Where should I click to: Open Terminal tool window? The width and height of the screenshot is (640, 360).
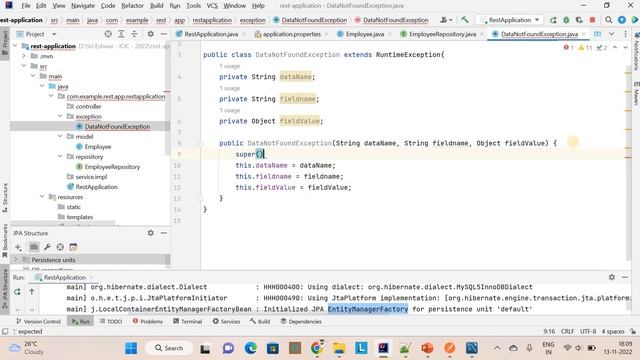(188, 322)
